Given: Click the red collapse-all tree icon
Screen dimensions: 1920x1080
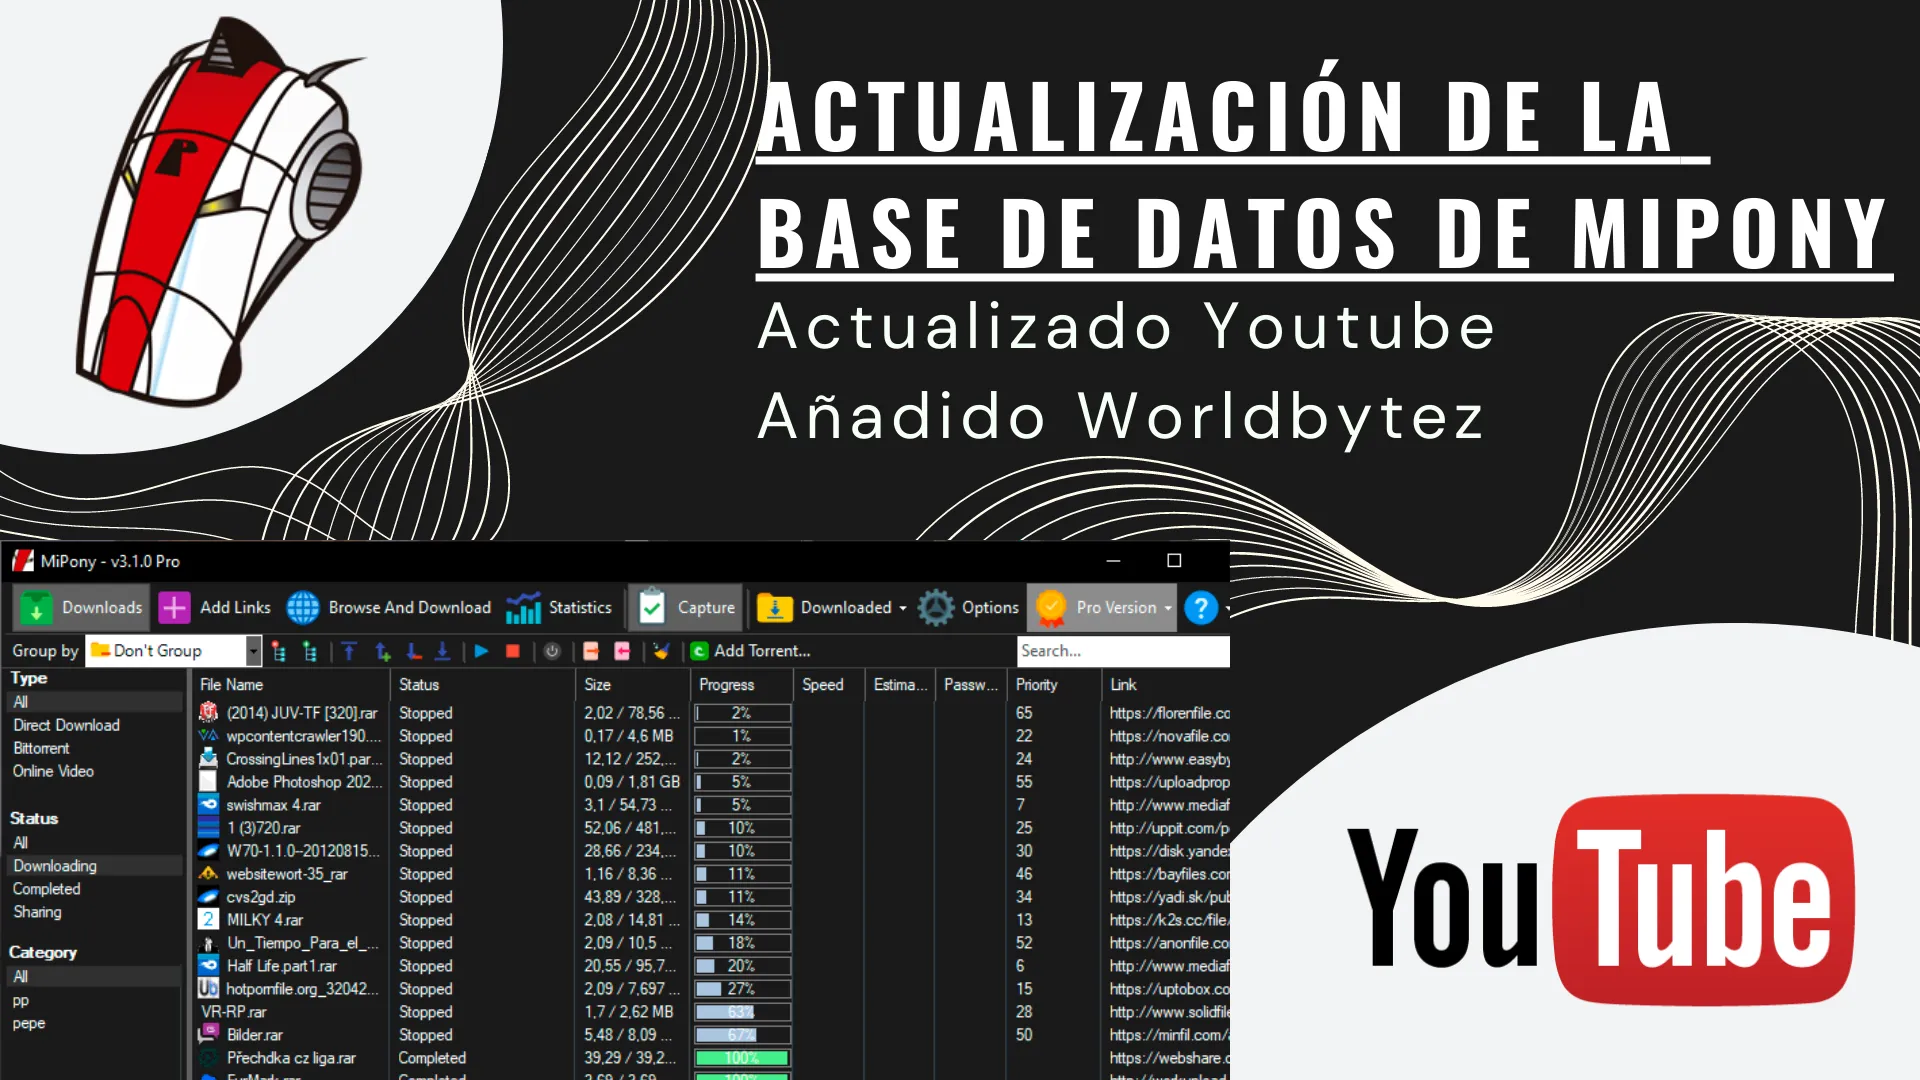Looking at the screenshot, I should (279, 652).
